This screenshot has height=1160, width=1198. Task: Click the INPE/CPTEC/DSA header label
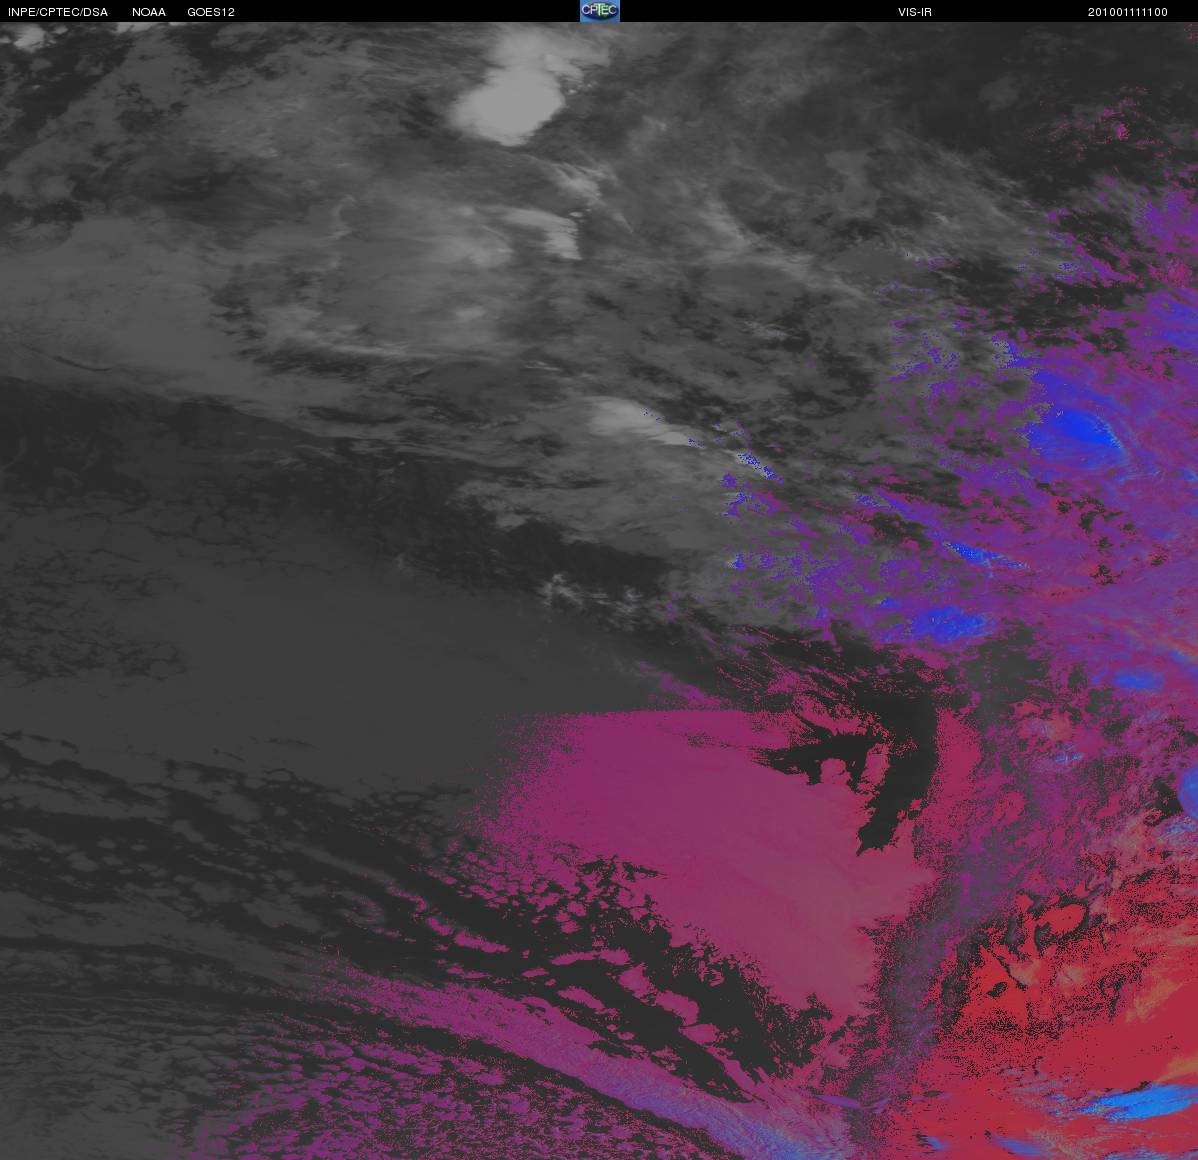click(x=58, y=12)
